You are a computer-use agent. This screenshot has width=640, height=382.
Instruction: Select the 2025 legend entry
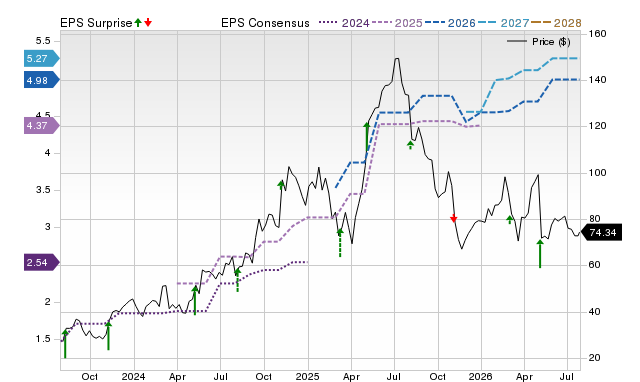[x=397, y=23]
